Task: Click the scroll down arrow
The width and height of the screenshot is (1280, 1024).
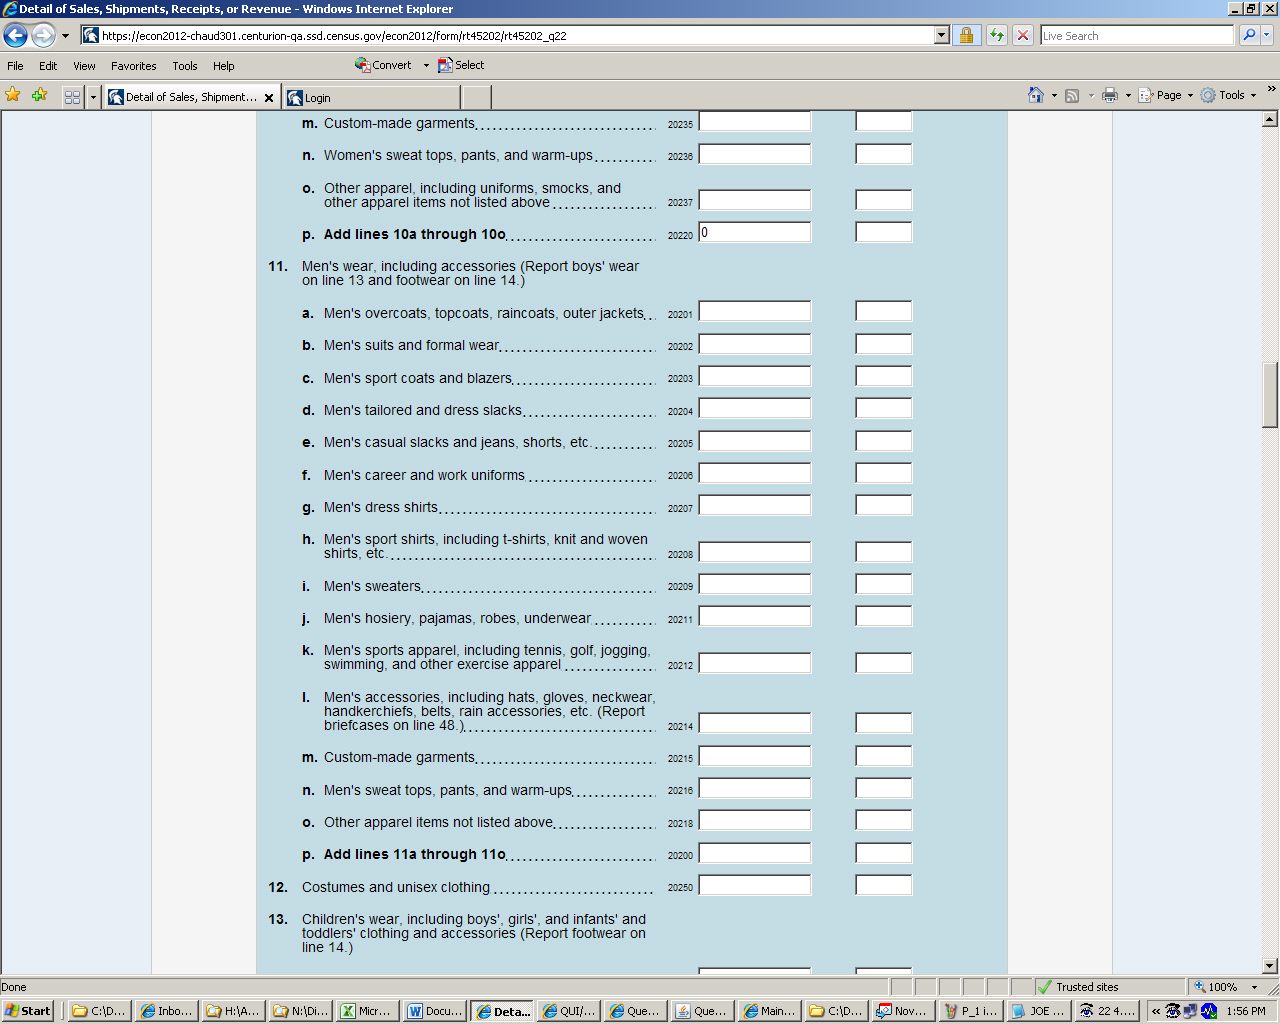Action: pos(1270,966)
